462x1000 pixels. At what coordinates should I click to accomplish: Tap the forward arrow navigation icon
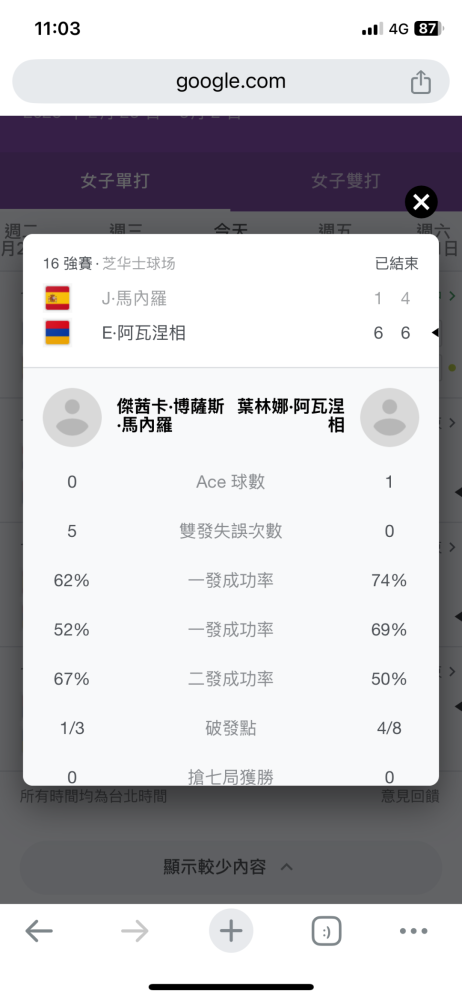click(135, 931)
